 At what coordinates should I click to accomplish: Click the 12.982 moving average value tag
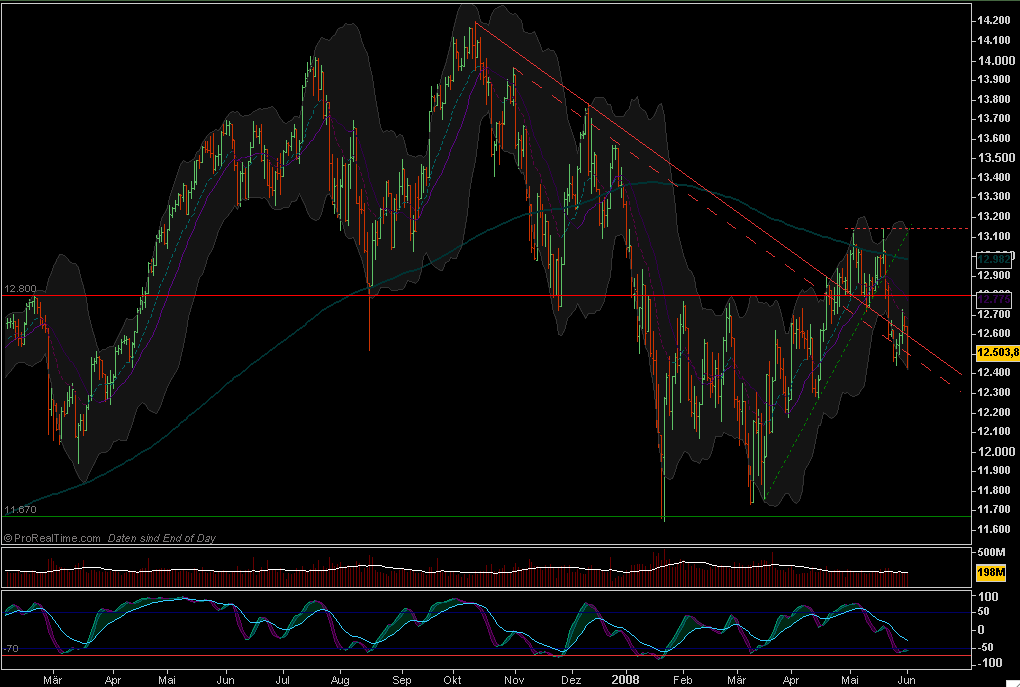[995, 260]
